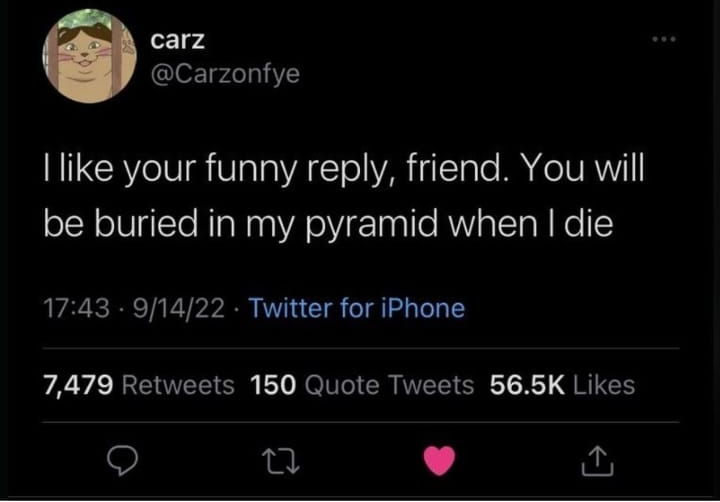
Task: Click the word "Retweets" label
Action: [x=178, y=385]
